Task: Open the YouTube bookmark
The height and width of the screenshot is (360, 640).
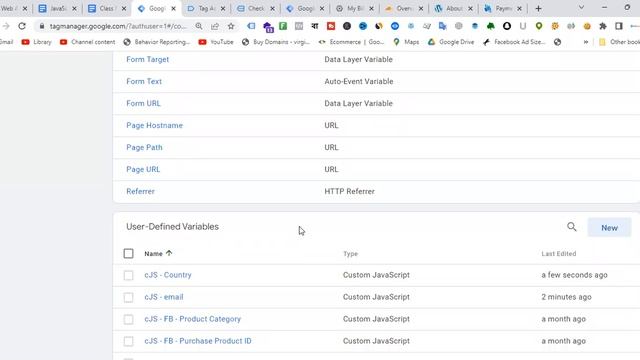Action: pos(216,42)
